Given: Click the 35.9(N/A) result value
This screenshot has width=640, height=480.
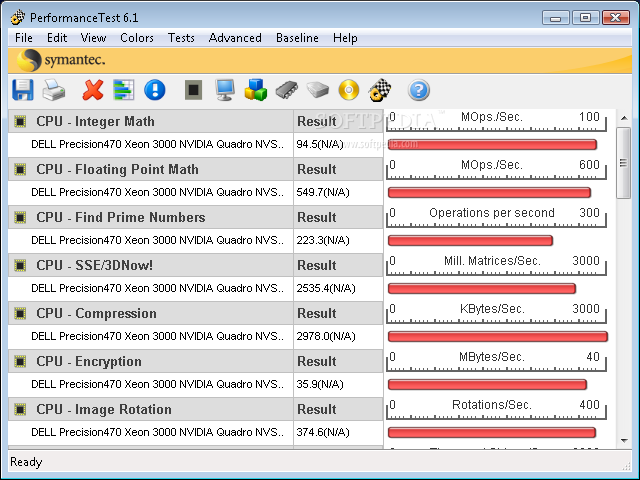Looking at the screenshot, I should click(x=320, y=384).
